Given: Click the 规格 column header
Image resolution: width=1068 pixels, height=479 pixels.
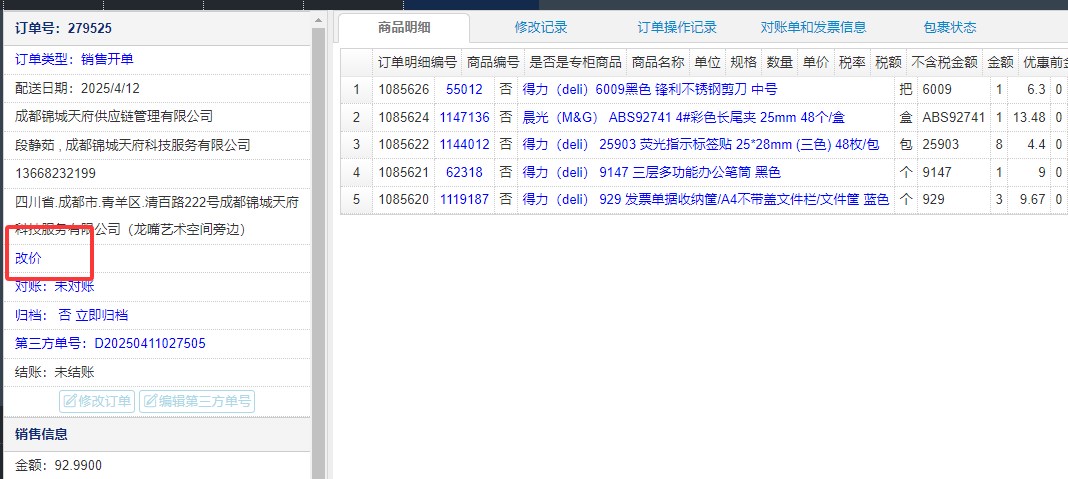Looking at the screenshot, I should [743, 63].
